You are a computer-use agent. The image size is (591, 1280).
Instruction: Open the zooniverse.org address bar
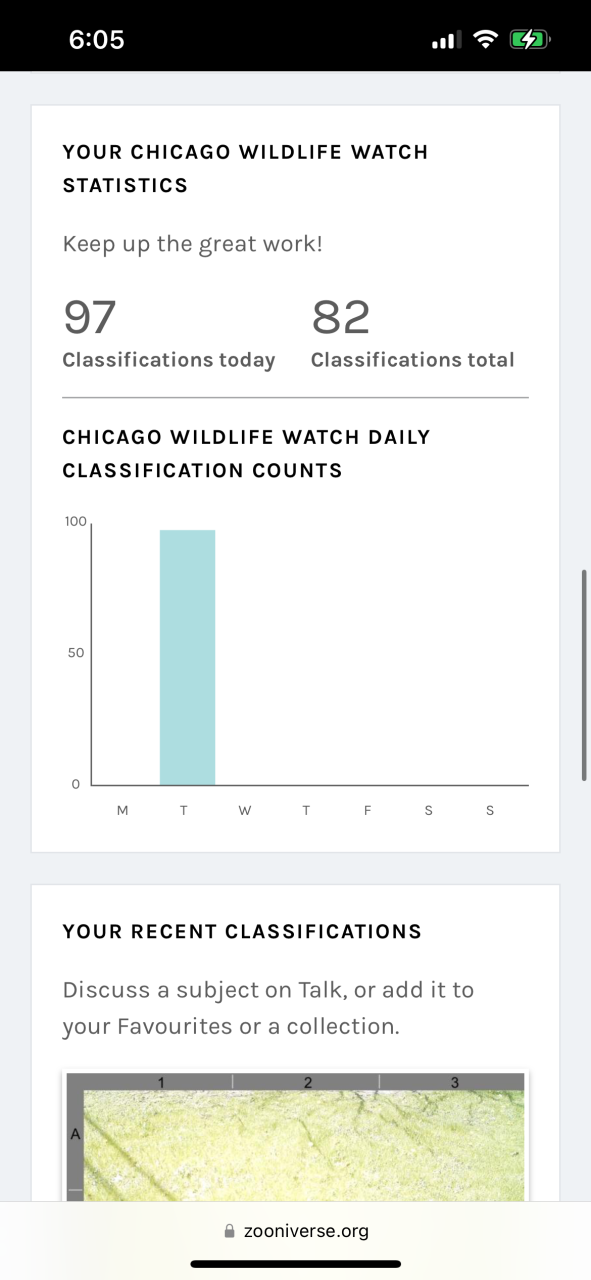(295, 1231)
